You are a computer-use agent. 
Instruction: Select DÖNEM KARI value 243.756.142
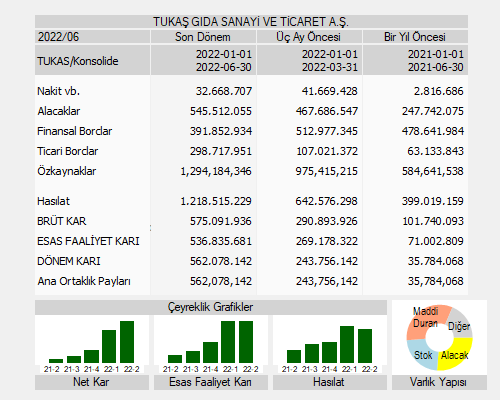coord(327,261)
